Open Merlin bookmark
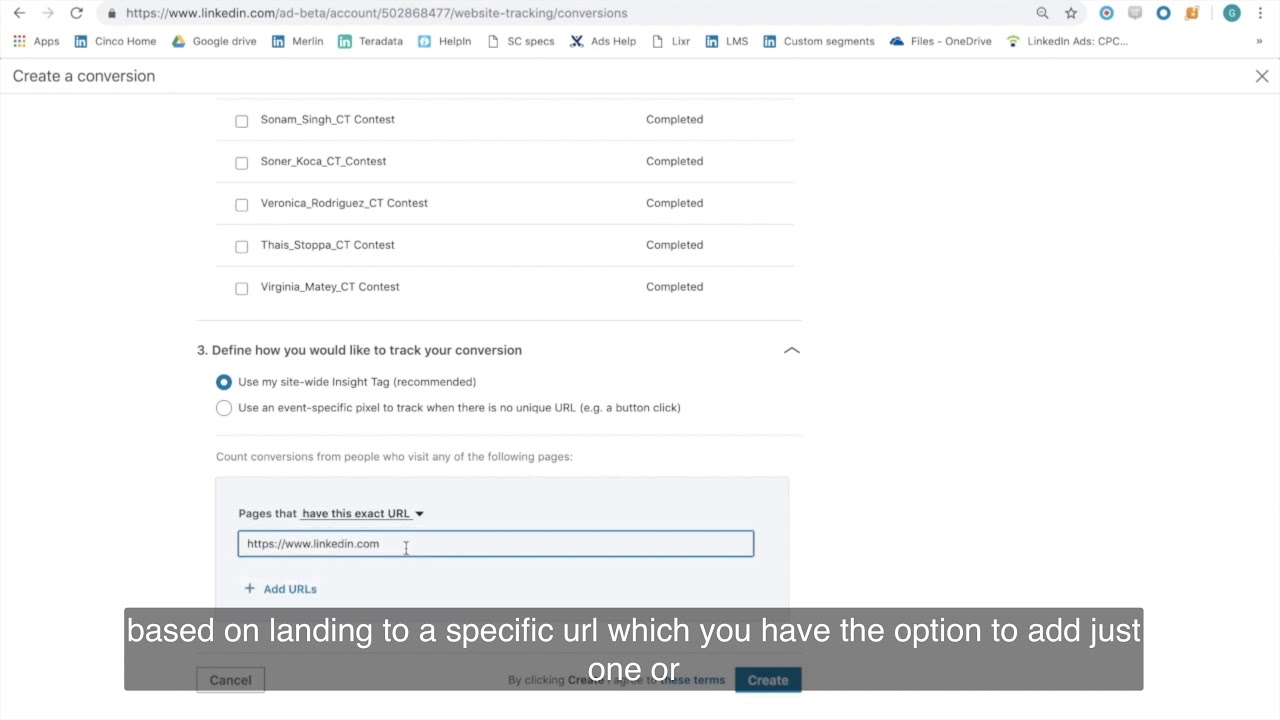The height and width of the screenshot is (720, 1280). [x=298, y=41]
